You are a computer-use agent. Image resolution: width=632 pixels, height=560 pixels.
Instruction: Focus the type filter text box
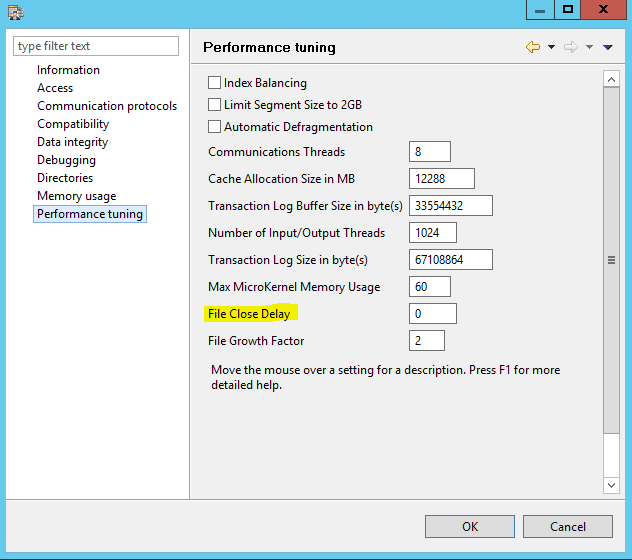tap(96, 46)
